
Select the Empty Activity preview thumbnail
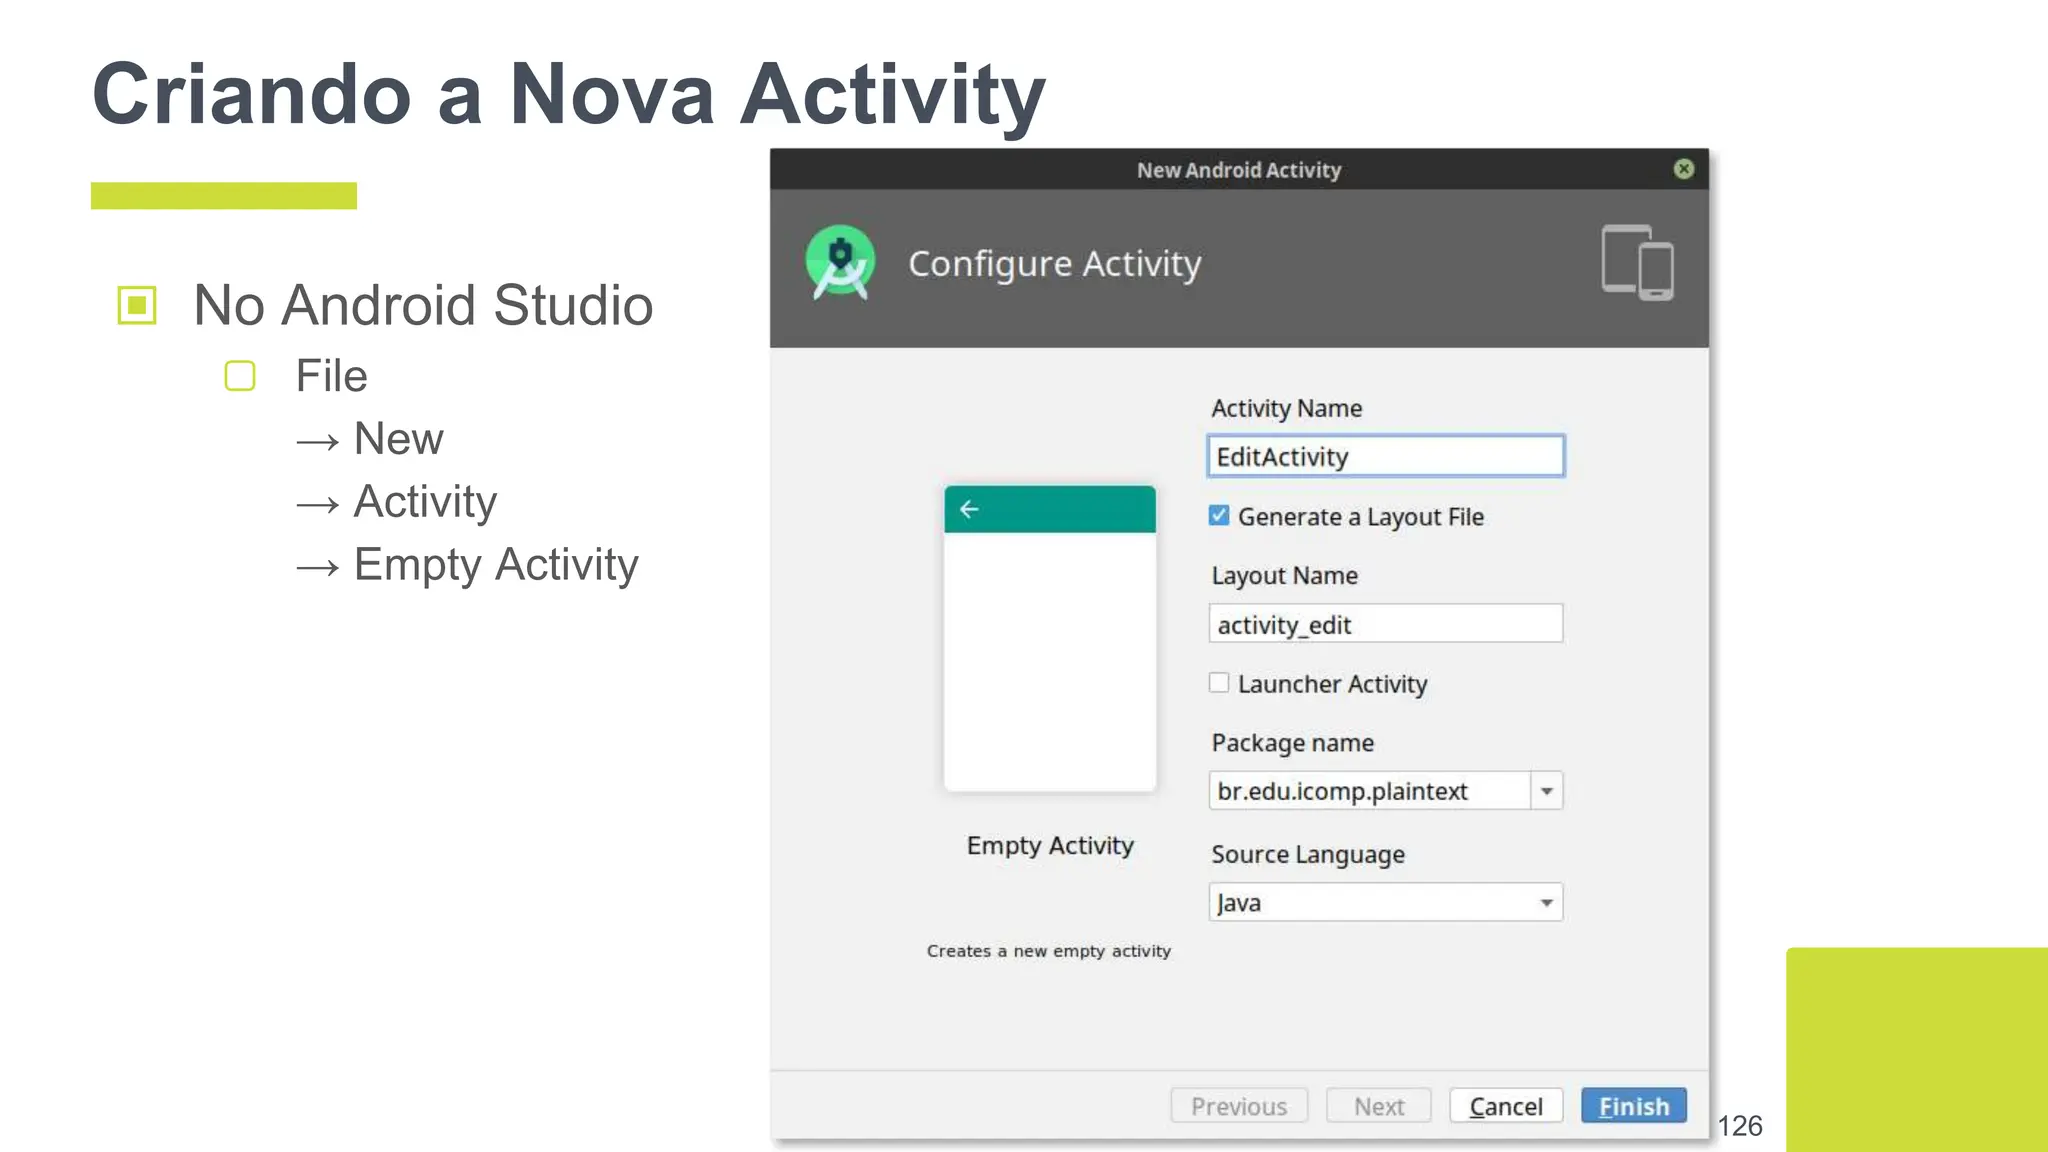[x=1050, y=639]
